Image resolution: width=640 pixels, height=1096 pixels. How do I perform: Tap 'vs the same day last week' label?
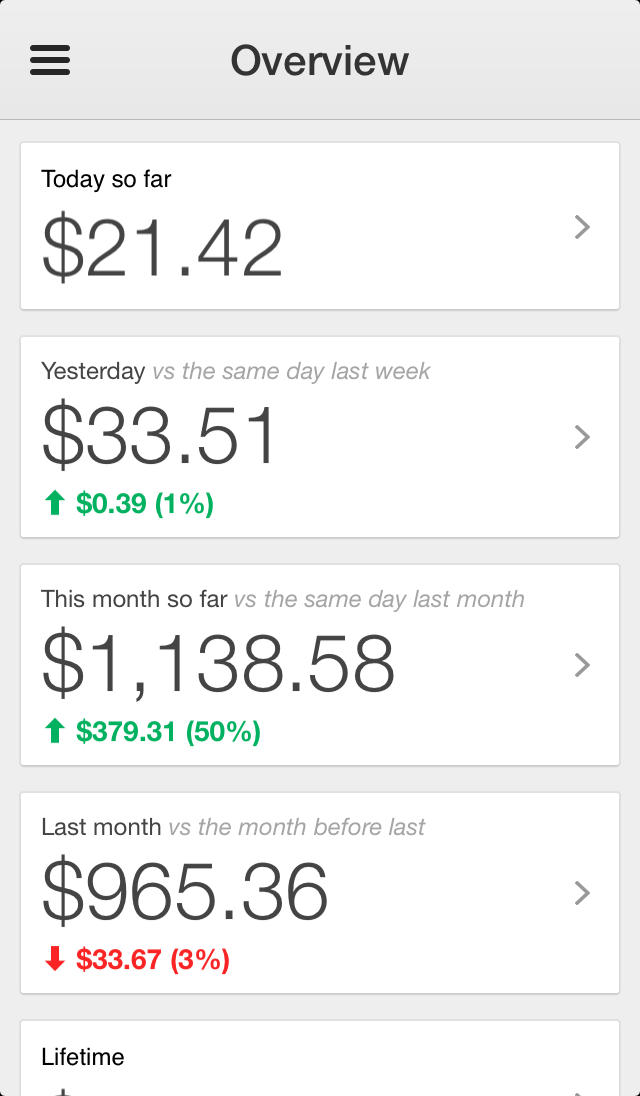click(x=291, y=371)
